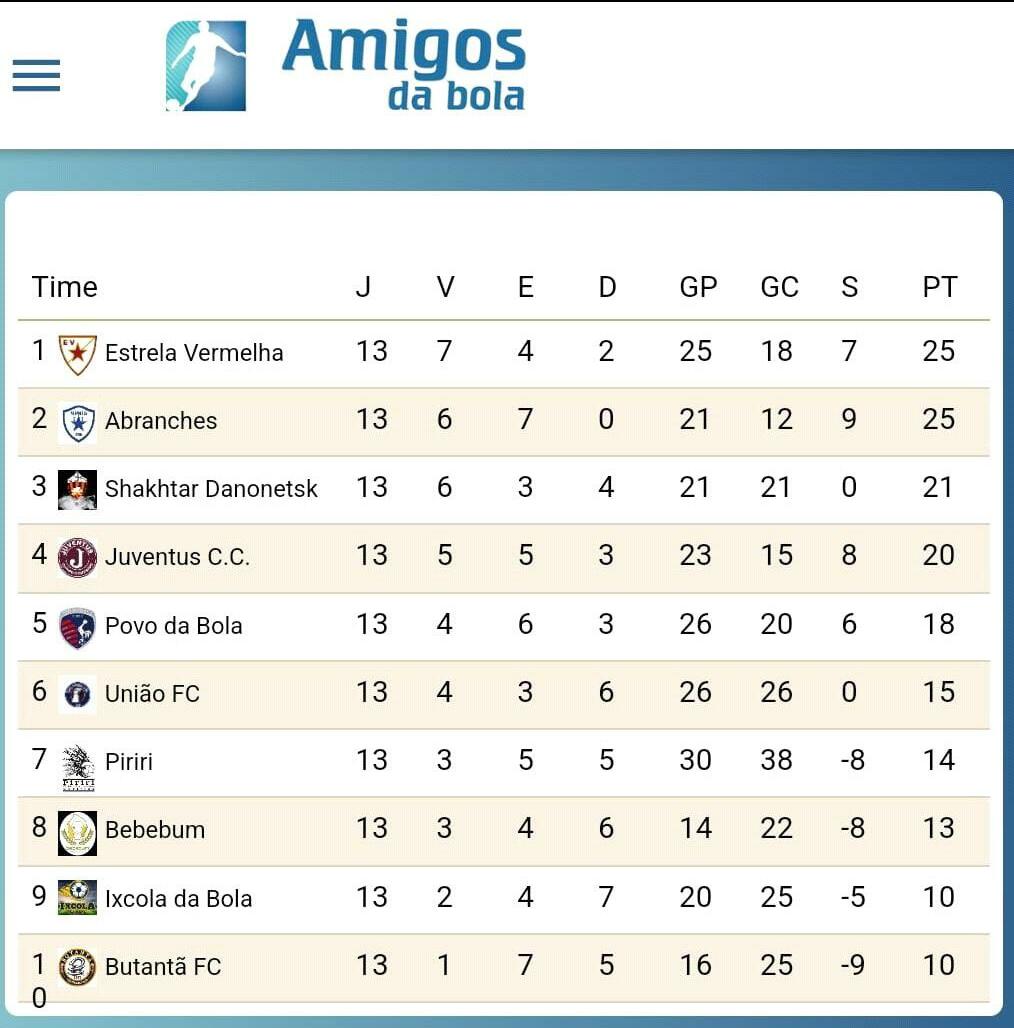The width and height of the screenshot is (1014, 1028).
Task: Open Shakhtar Danonetsk team name link
Action: [211, 489]
